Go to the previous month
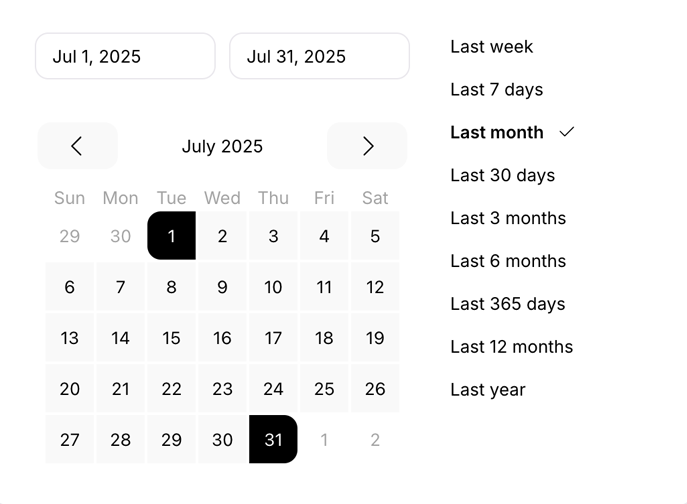Viewport: 687px width, 504px height. pos(77,146)
